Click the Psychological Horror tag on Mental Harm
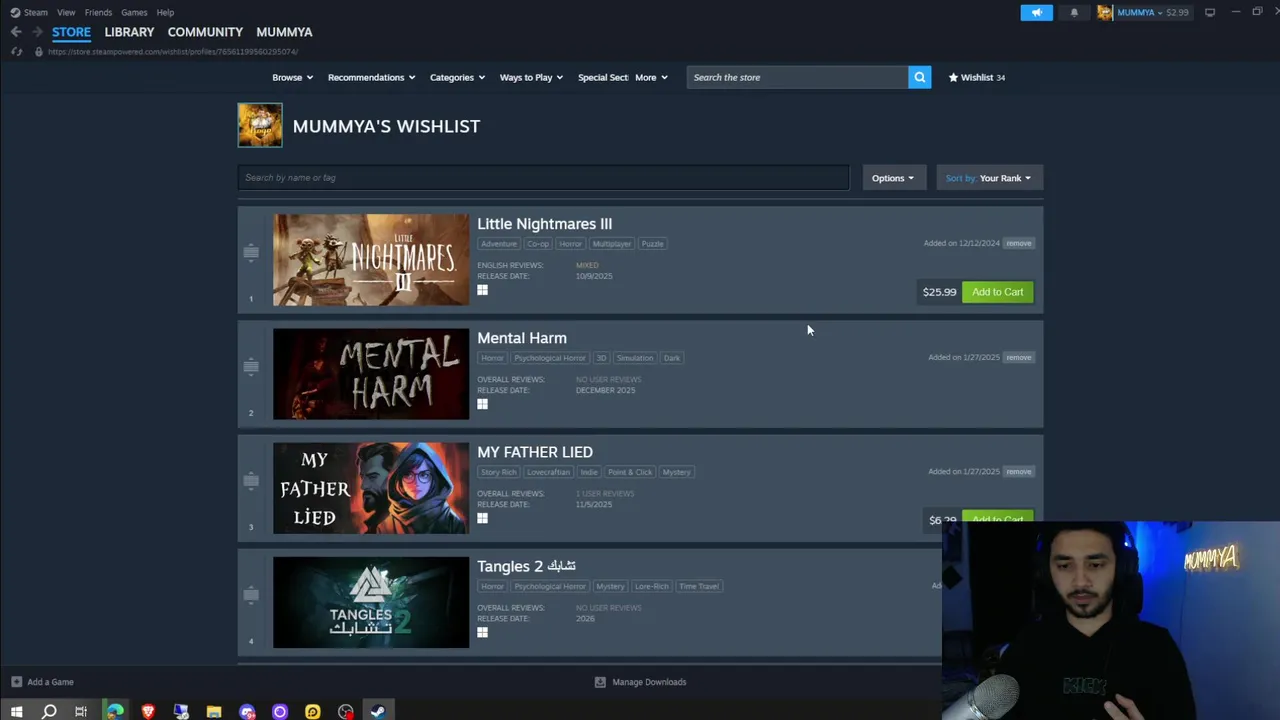 coord(550,358)
